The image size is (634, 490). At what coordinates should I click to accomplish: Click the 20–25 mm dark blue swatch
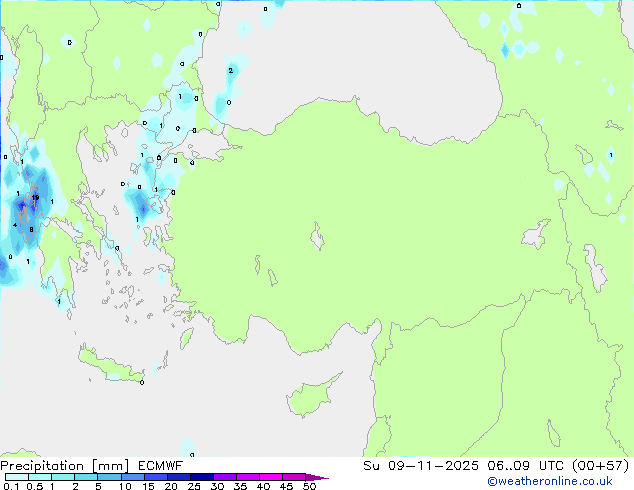(x=178, y=477)
